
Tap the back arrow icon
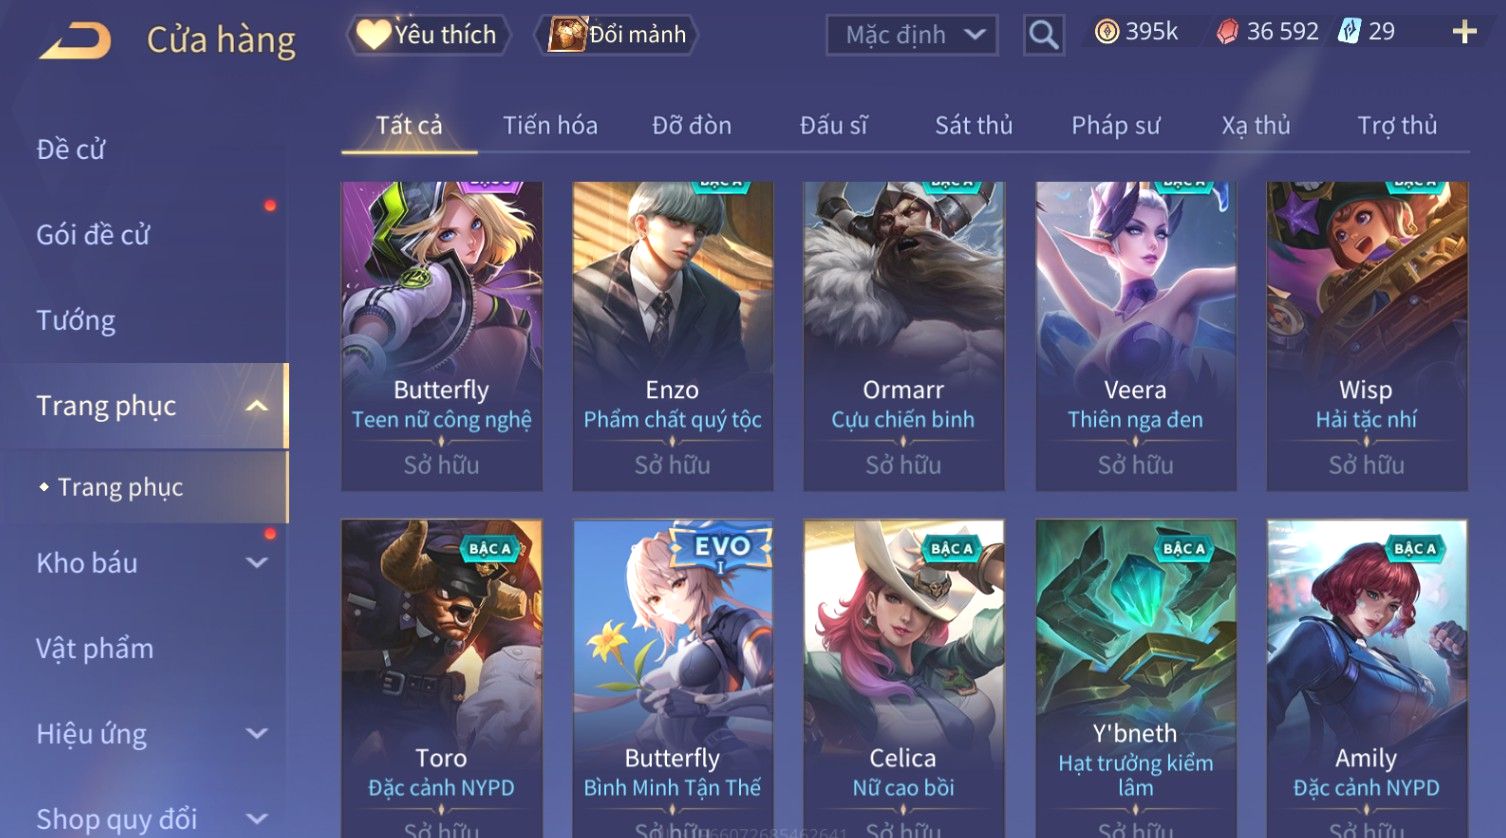(75, 41)
